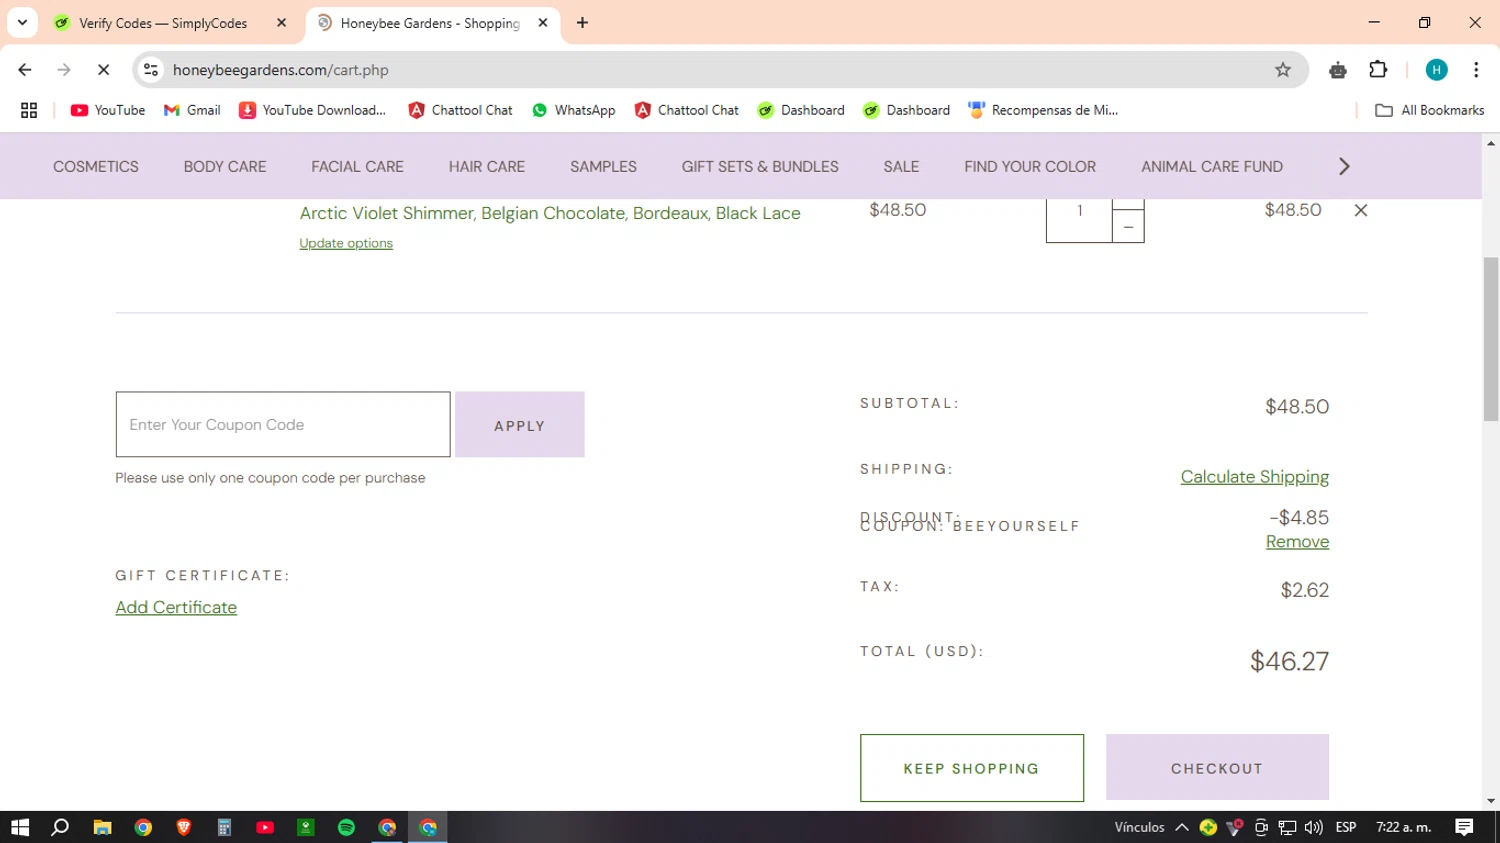The height and width of the screenshot is (843, 1500).
Task: Close the SimplyCodes tab
Action: pyautogui.click(x=282, y=23)
